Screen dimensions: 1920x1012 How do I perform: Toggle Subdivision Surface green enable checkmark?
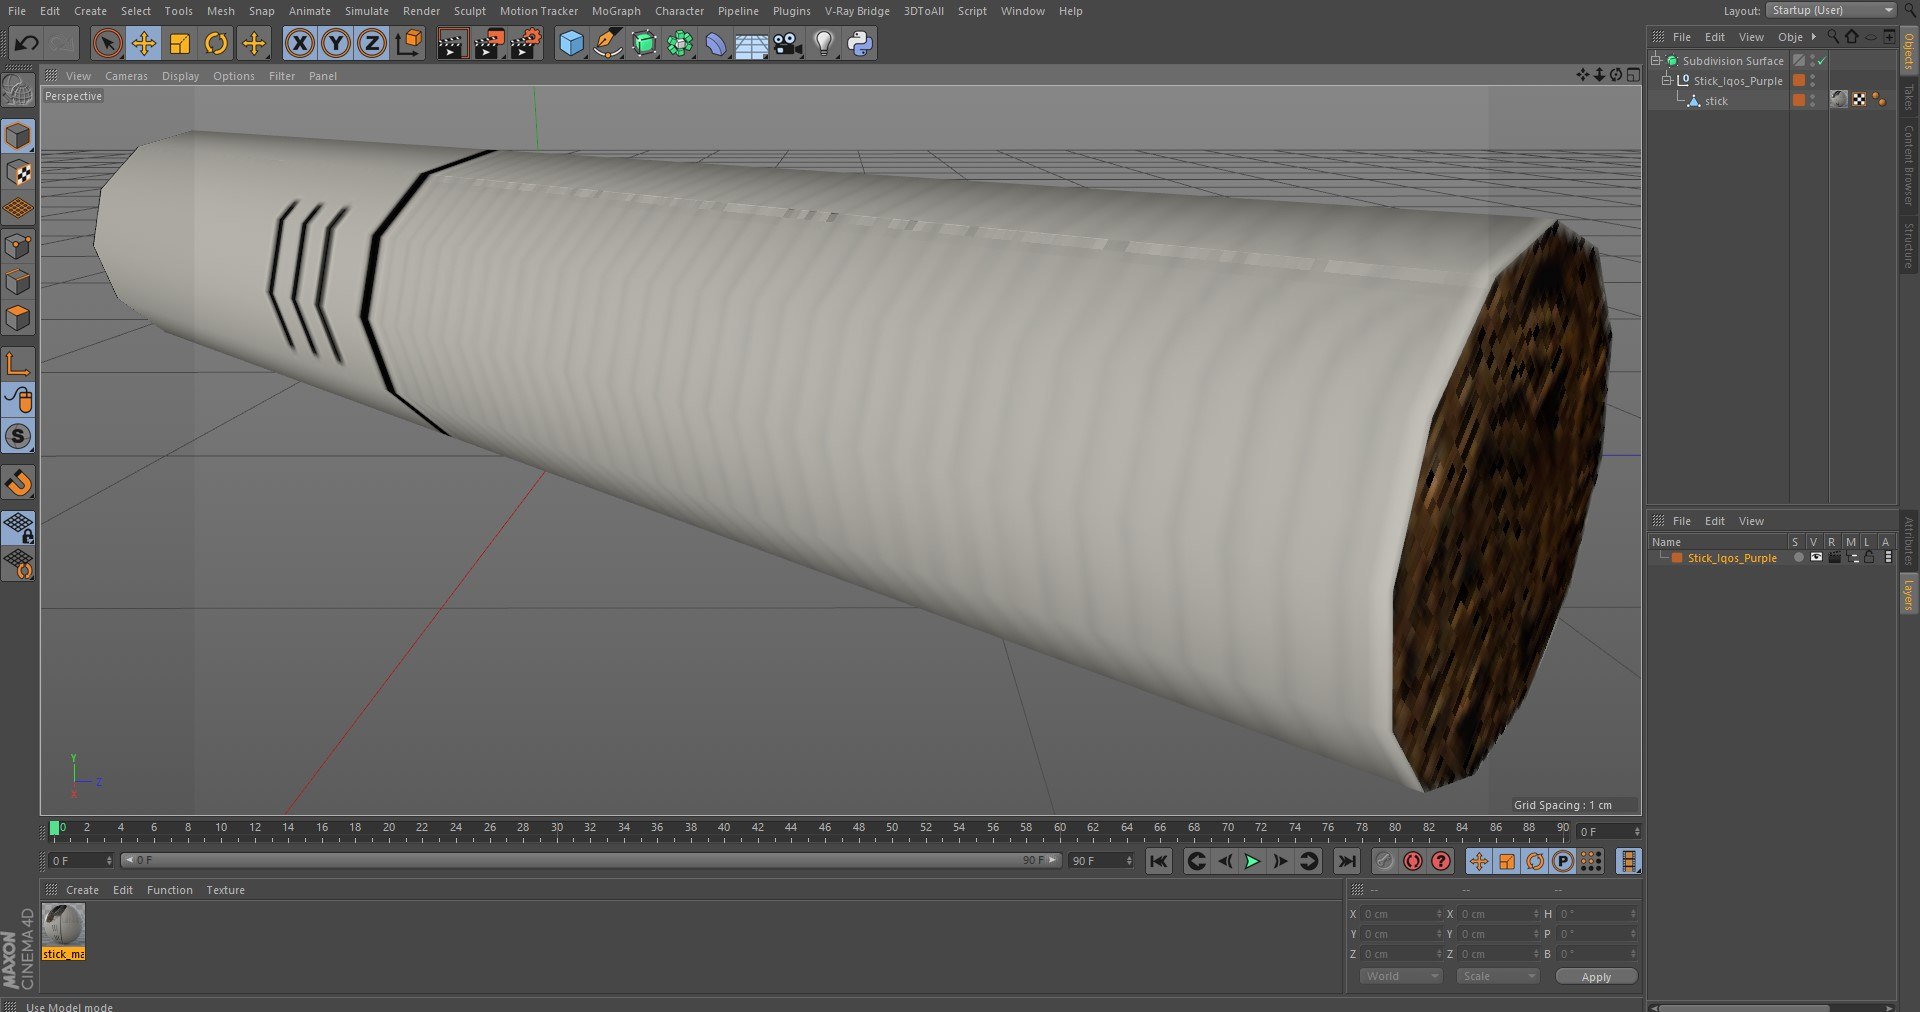pyautogui.click(x=1822, y=61)
